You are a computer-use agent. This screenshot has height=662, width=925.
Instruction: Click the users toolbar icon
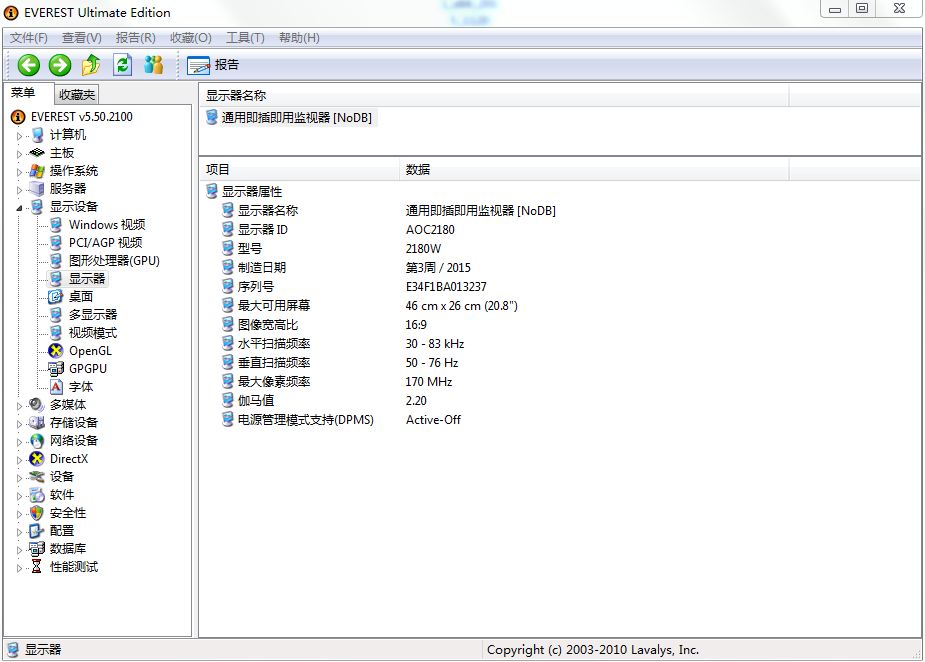153,65
